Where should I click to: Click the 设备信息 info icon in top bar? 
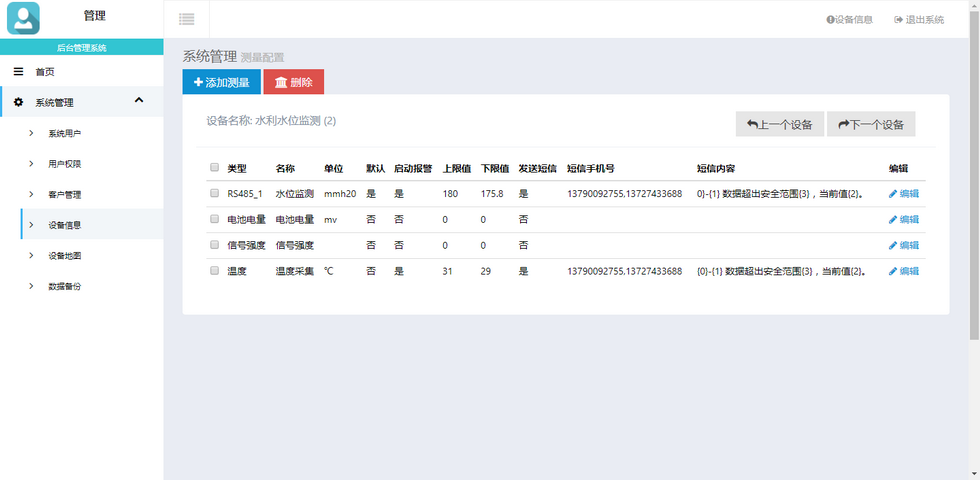click(x=830, y=19)
